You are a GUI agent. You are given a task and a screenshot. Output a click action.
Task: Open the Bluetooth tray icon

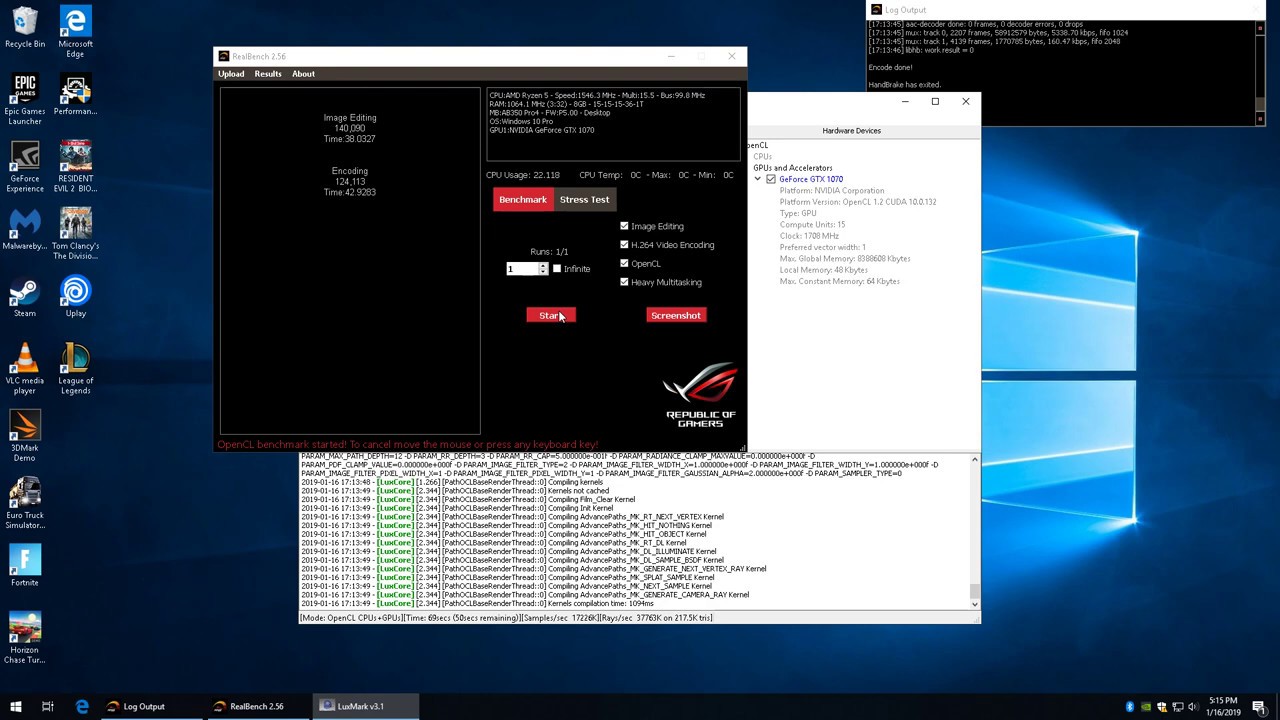click(1130, 707)
